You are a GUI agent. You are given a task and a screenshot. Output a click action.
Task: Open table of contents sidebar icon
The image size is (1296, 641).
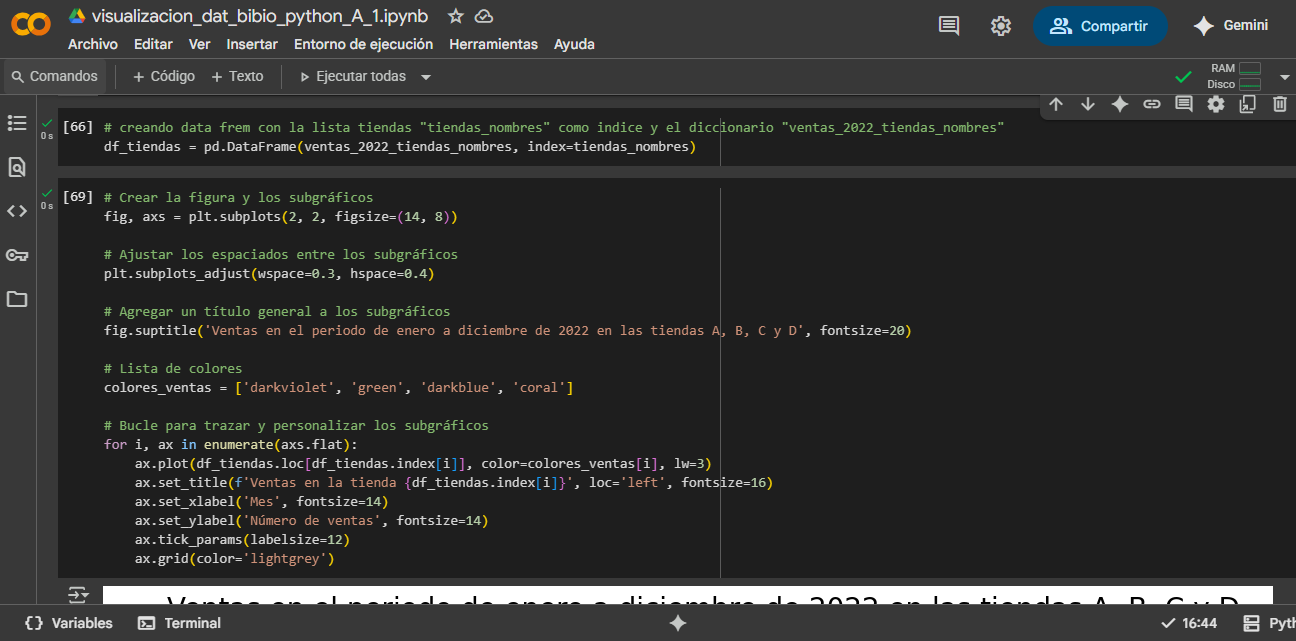tap(17, 123)
